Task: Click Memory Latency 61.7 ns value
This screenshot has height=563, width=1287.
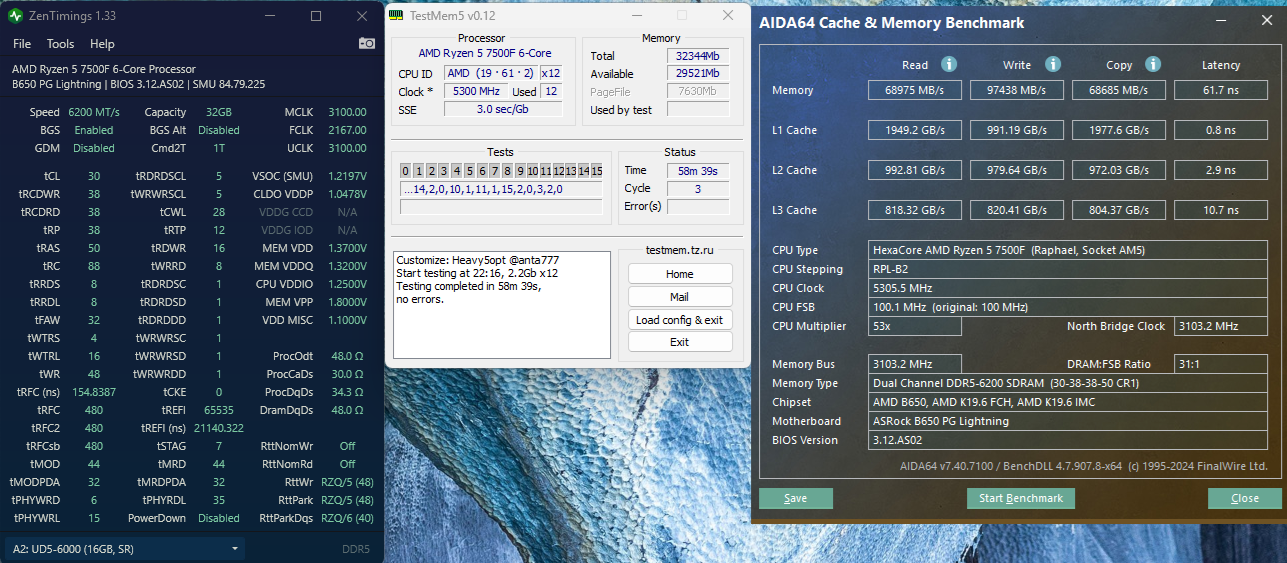Action: [x=1220, y=90]
